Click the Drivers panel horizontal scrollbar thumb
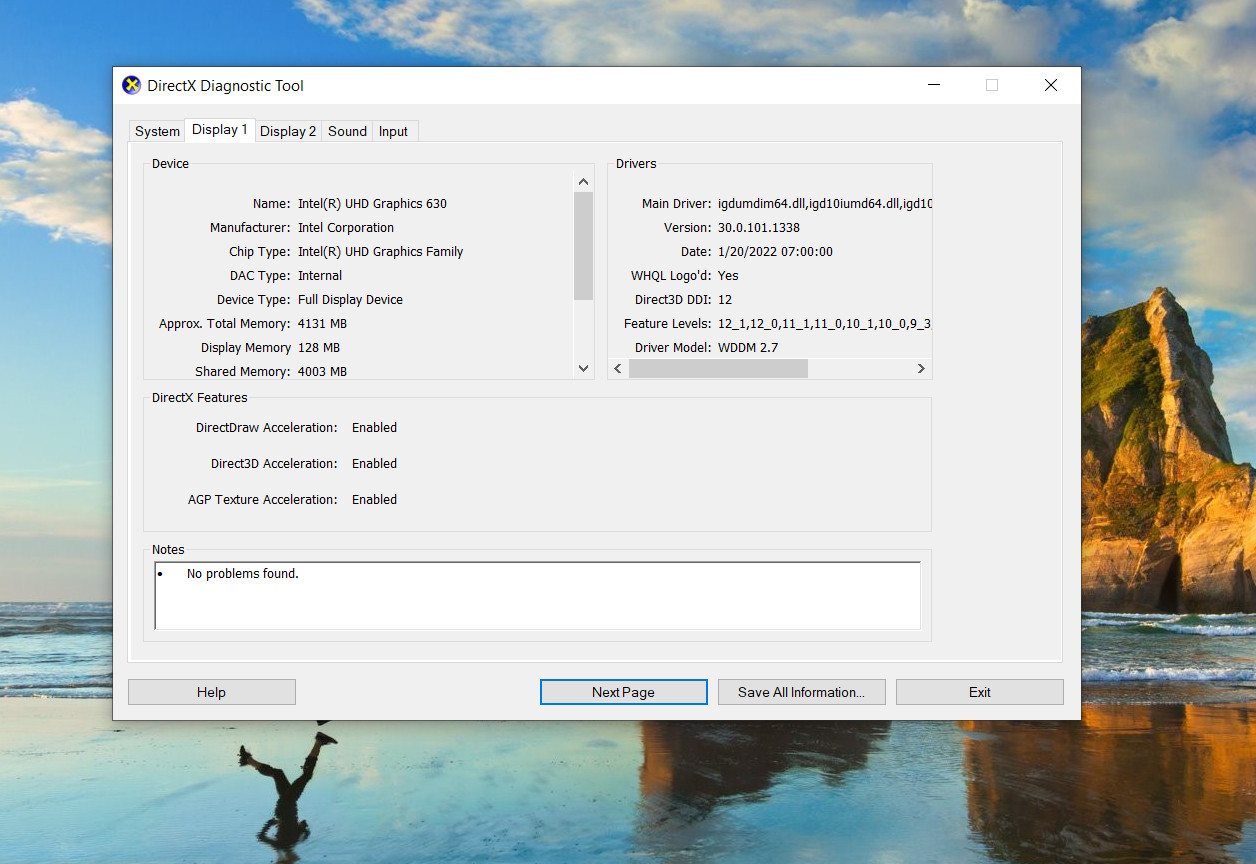The height and width of the screenshot is (864, 1256). pyautogui.click(x=717, y=369)
